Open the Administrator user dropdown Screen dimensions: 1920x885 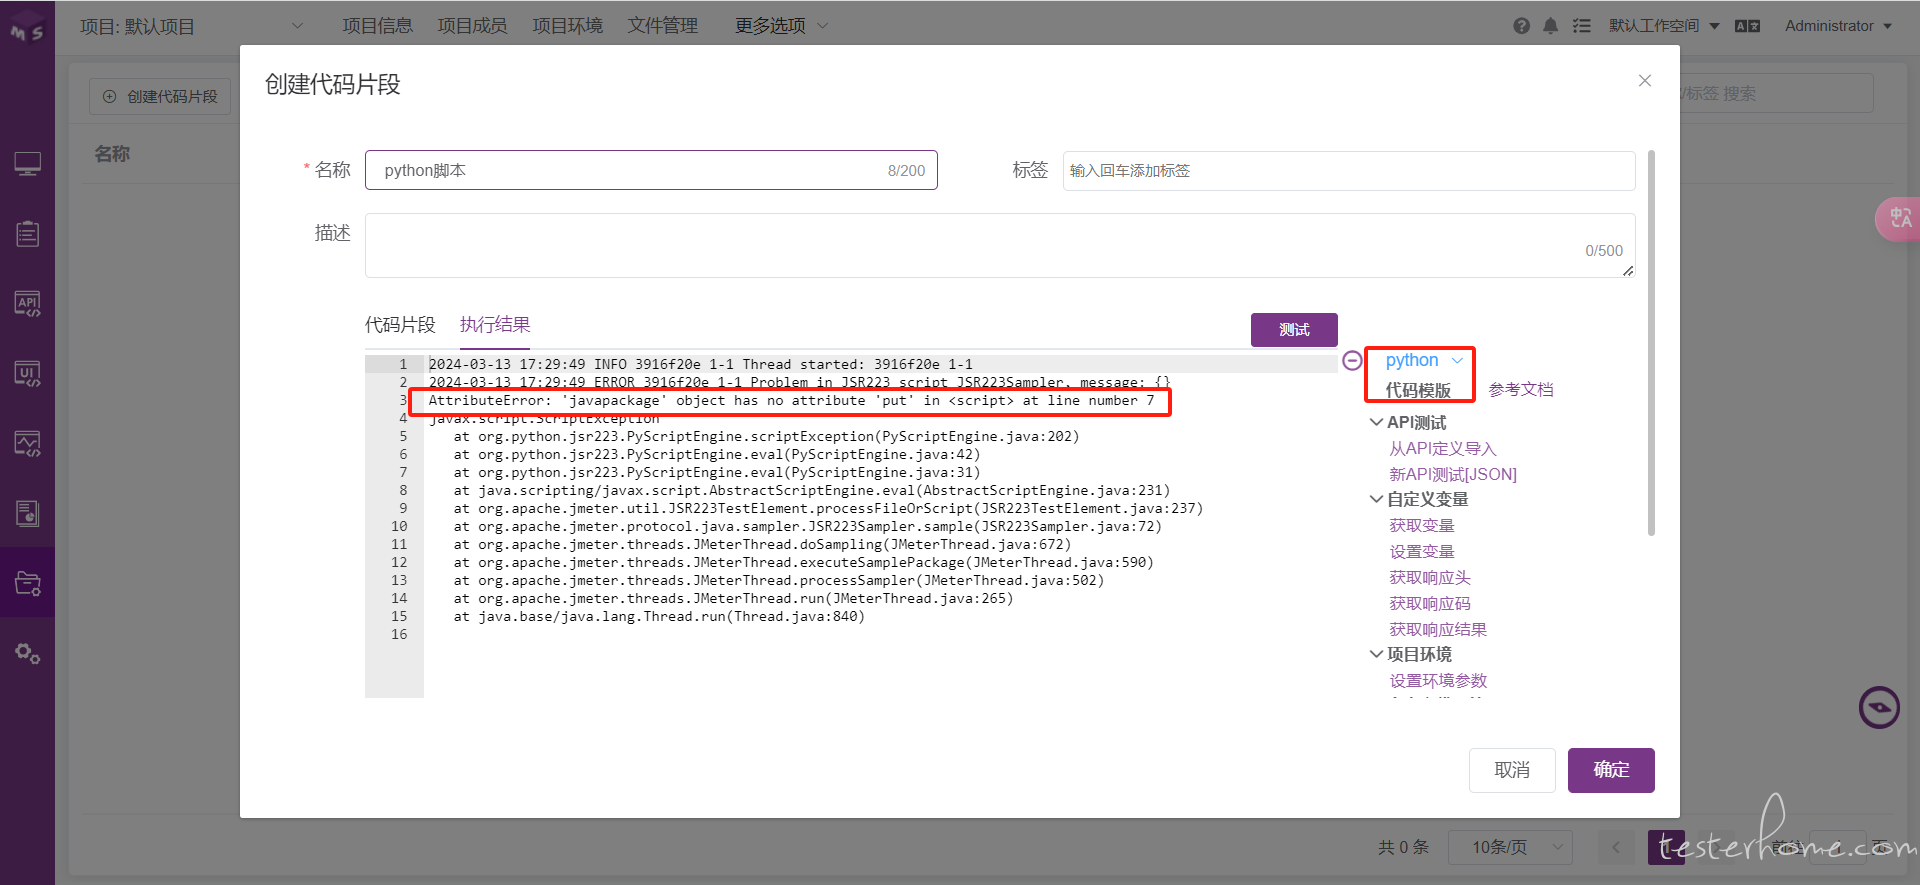(x=1838, y=26)
